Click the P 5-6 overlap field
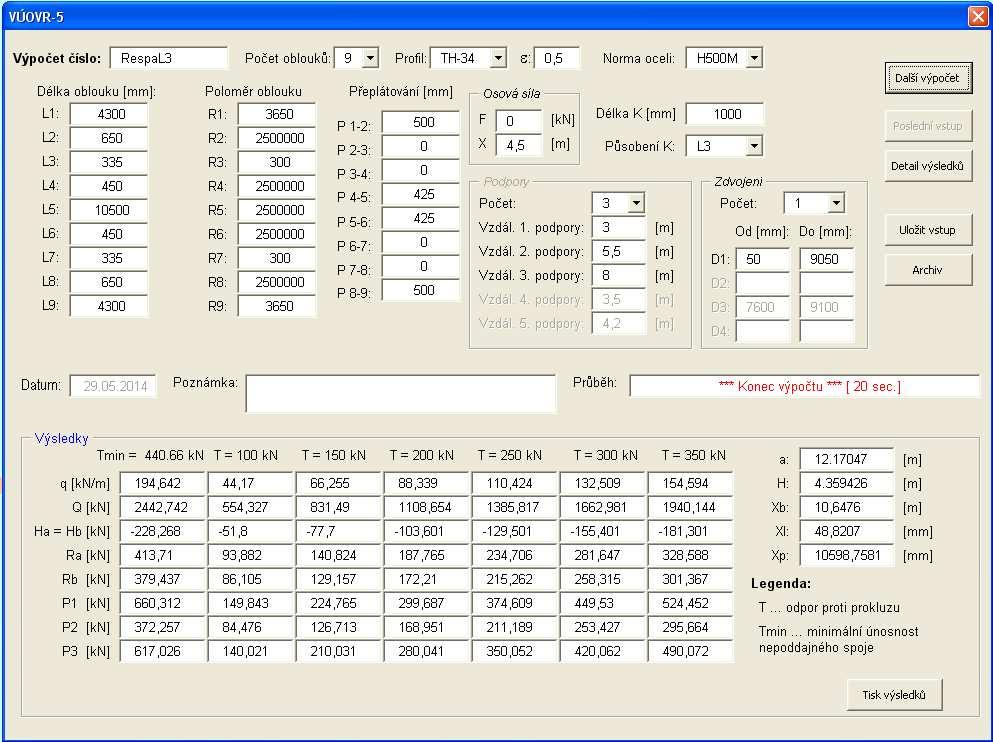The height and width of the screenshot is (742, 993). (x=421, y=218)
